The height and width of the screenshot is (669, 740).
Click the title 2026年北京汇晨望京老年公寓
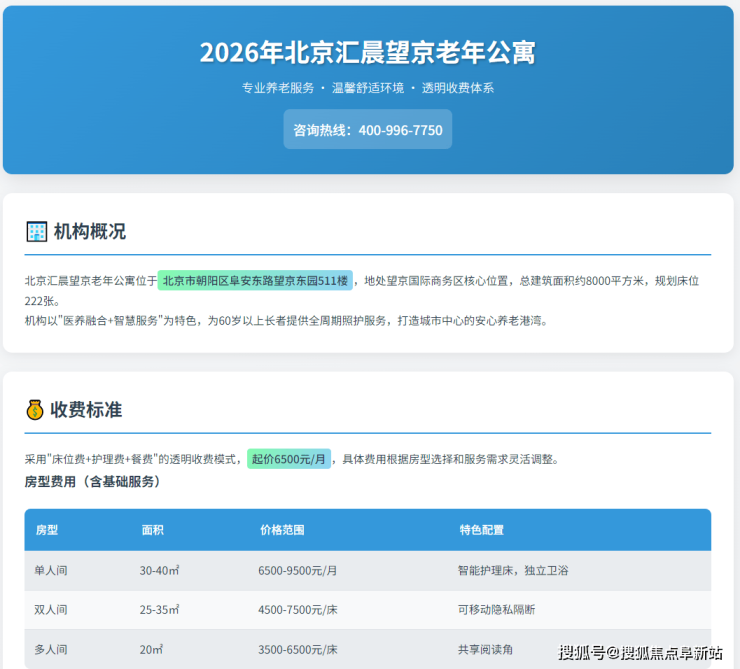click(368, 53)
